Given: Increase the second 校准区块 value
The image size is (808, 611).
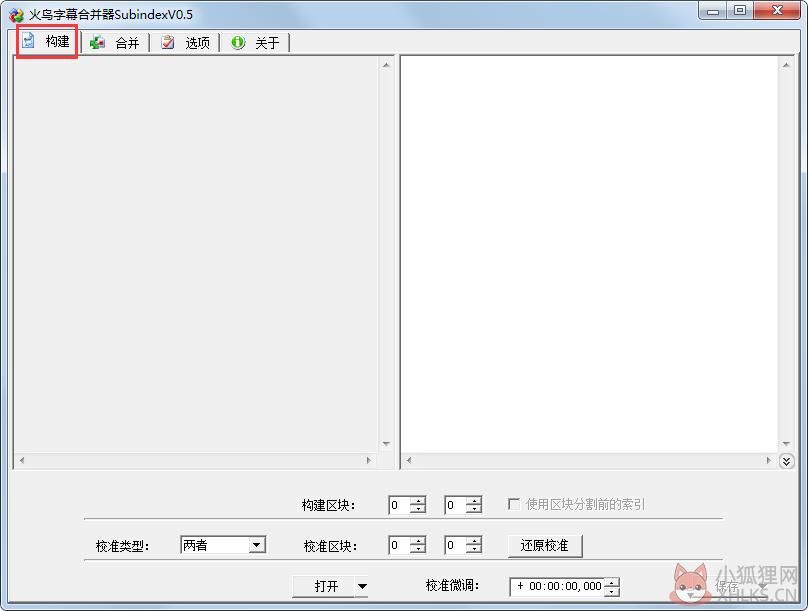Looking at the screenshot, I should 474,541.
